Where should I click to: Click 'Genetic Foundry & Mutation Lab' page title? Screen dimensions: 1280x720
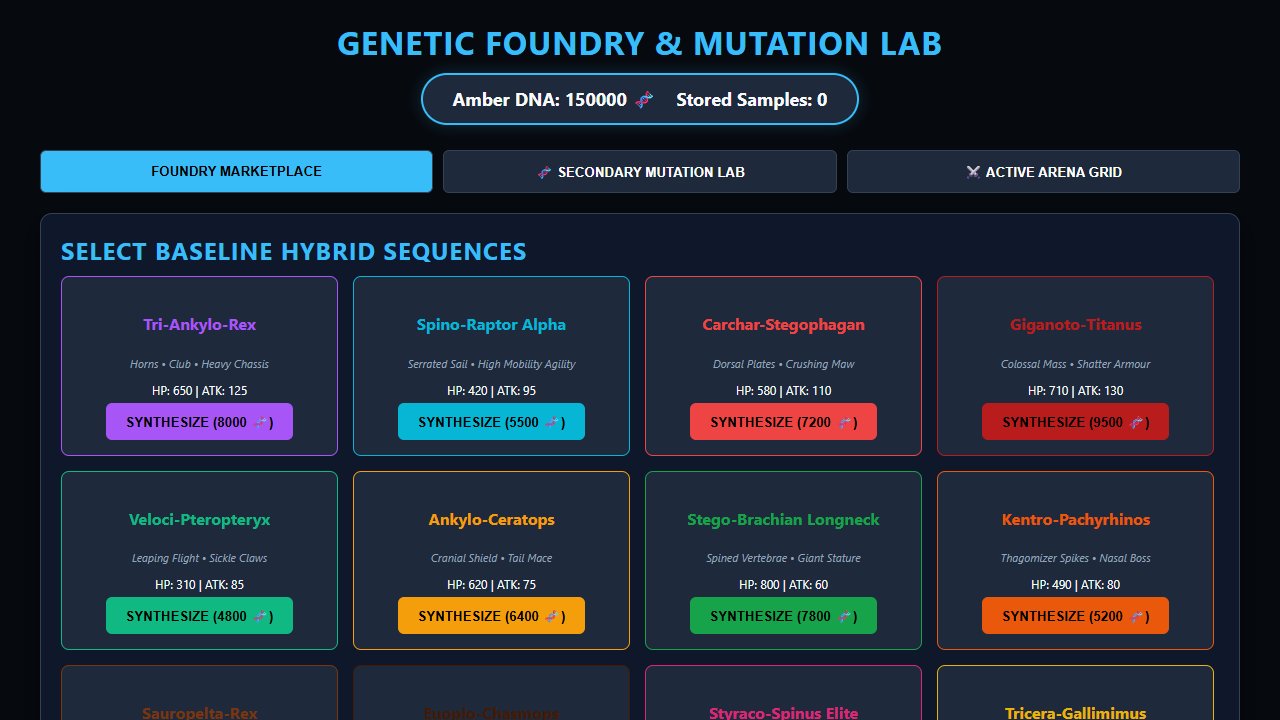pos(640,44)
